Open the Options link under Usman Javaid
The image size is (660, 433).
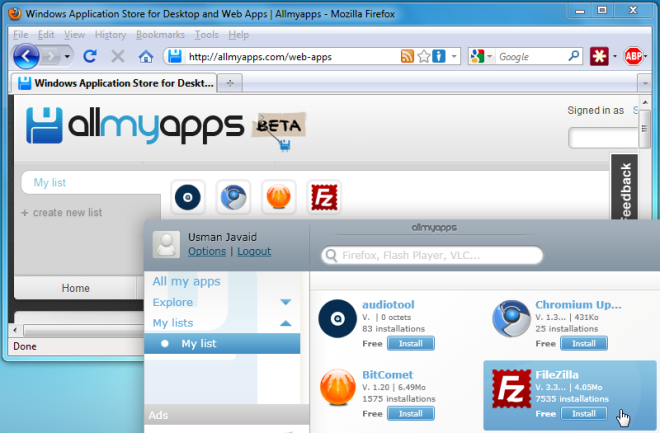[207, 251]
